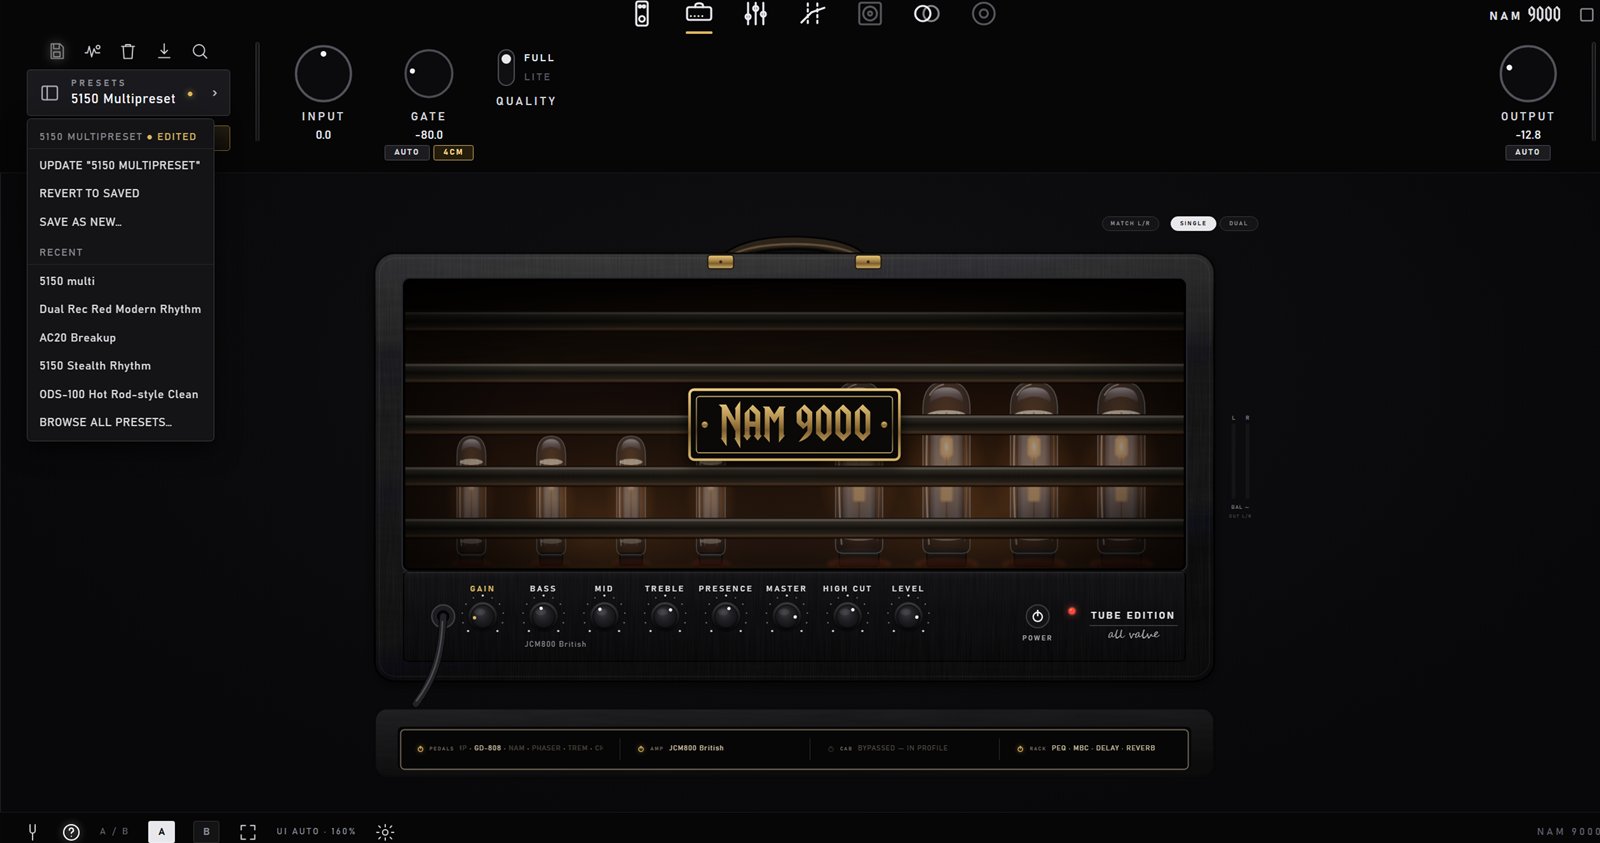Image resolution: width=1600 pixels, height=843 pixels.
Task: Open the mixer sliders icon in top bar
Action: click(x=756, y=14)
